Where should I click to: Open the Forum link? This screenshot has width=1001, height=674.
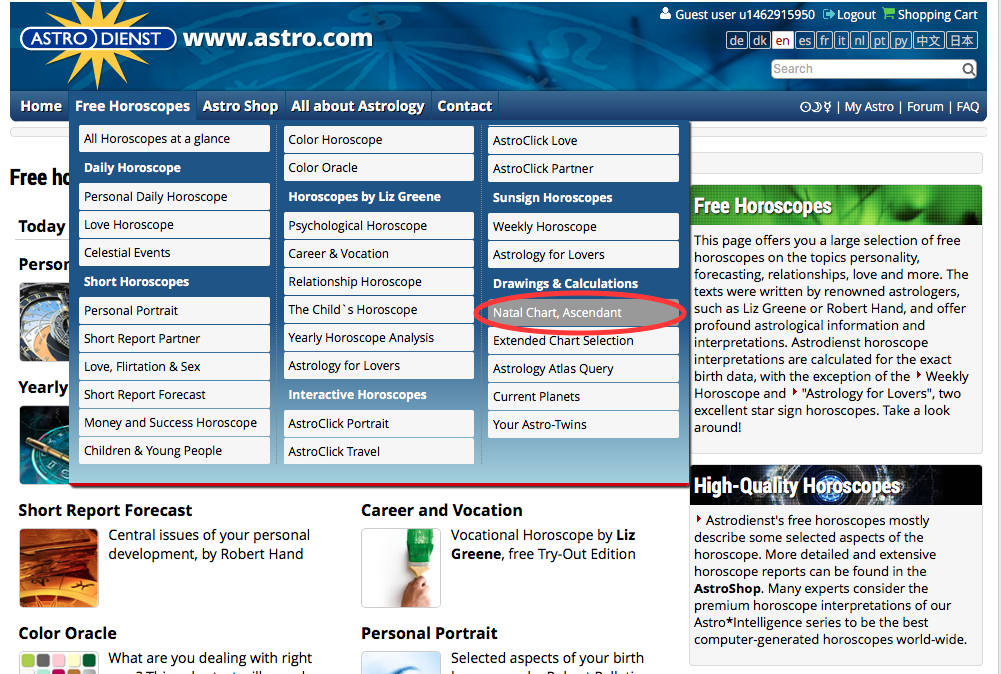pyautogui.click(x=925, y=107)
